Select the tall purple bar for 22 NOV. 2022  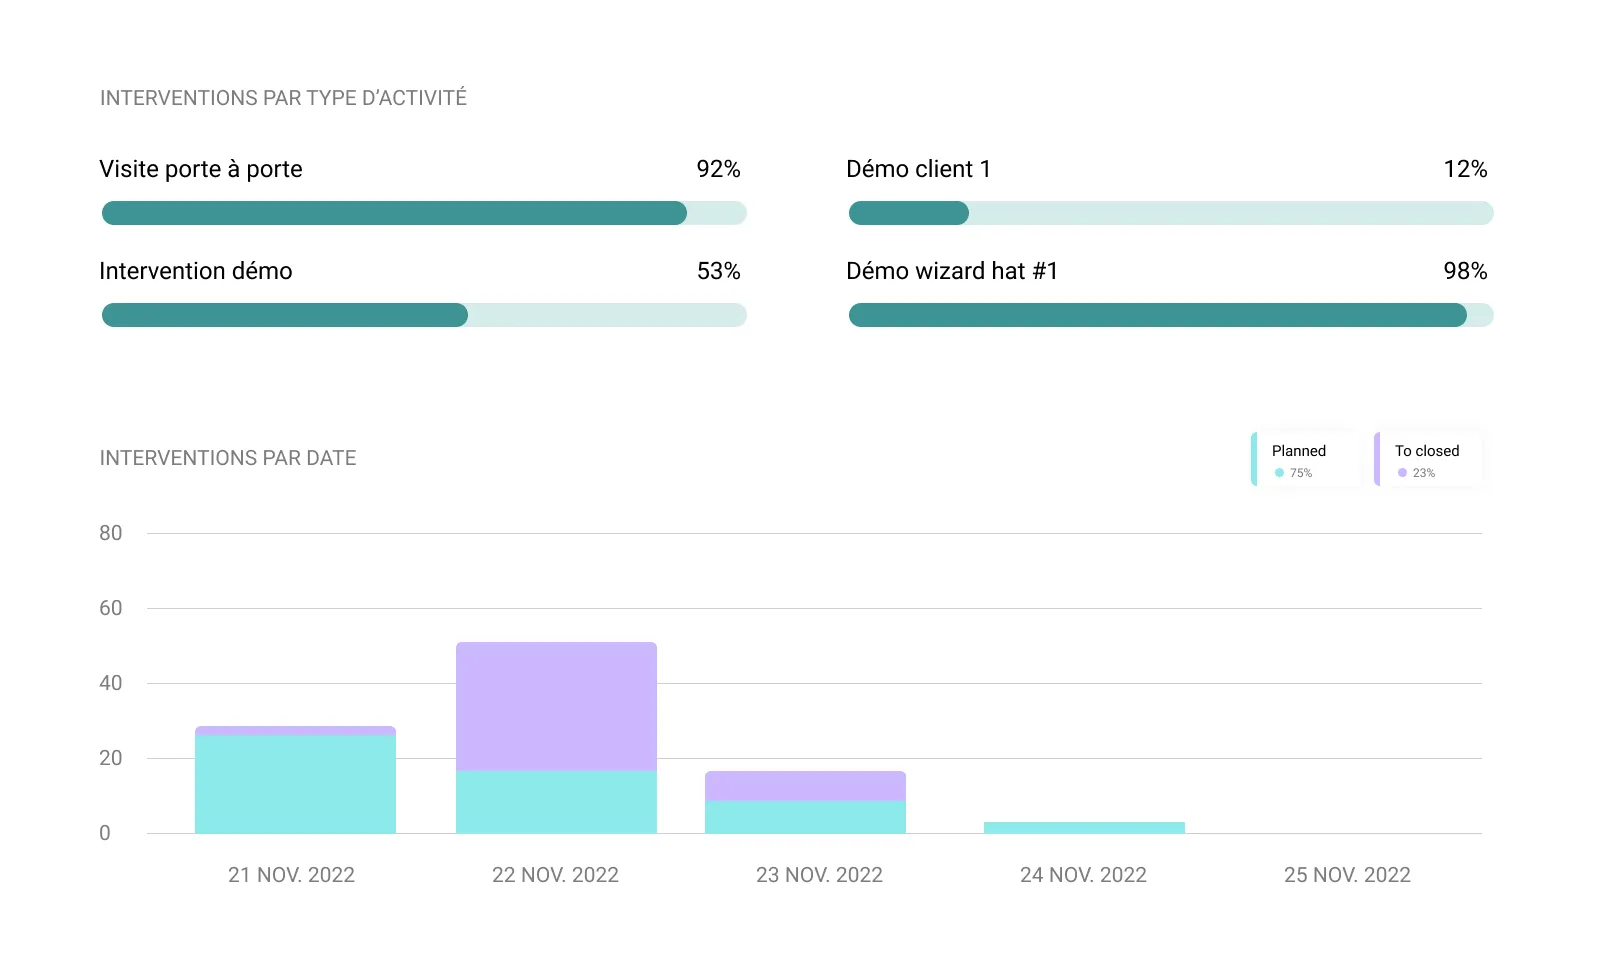[556, 705]
